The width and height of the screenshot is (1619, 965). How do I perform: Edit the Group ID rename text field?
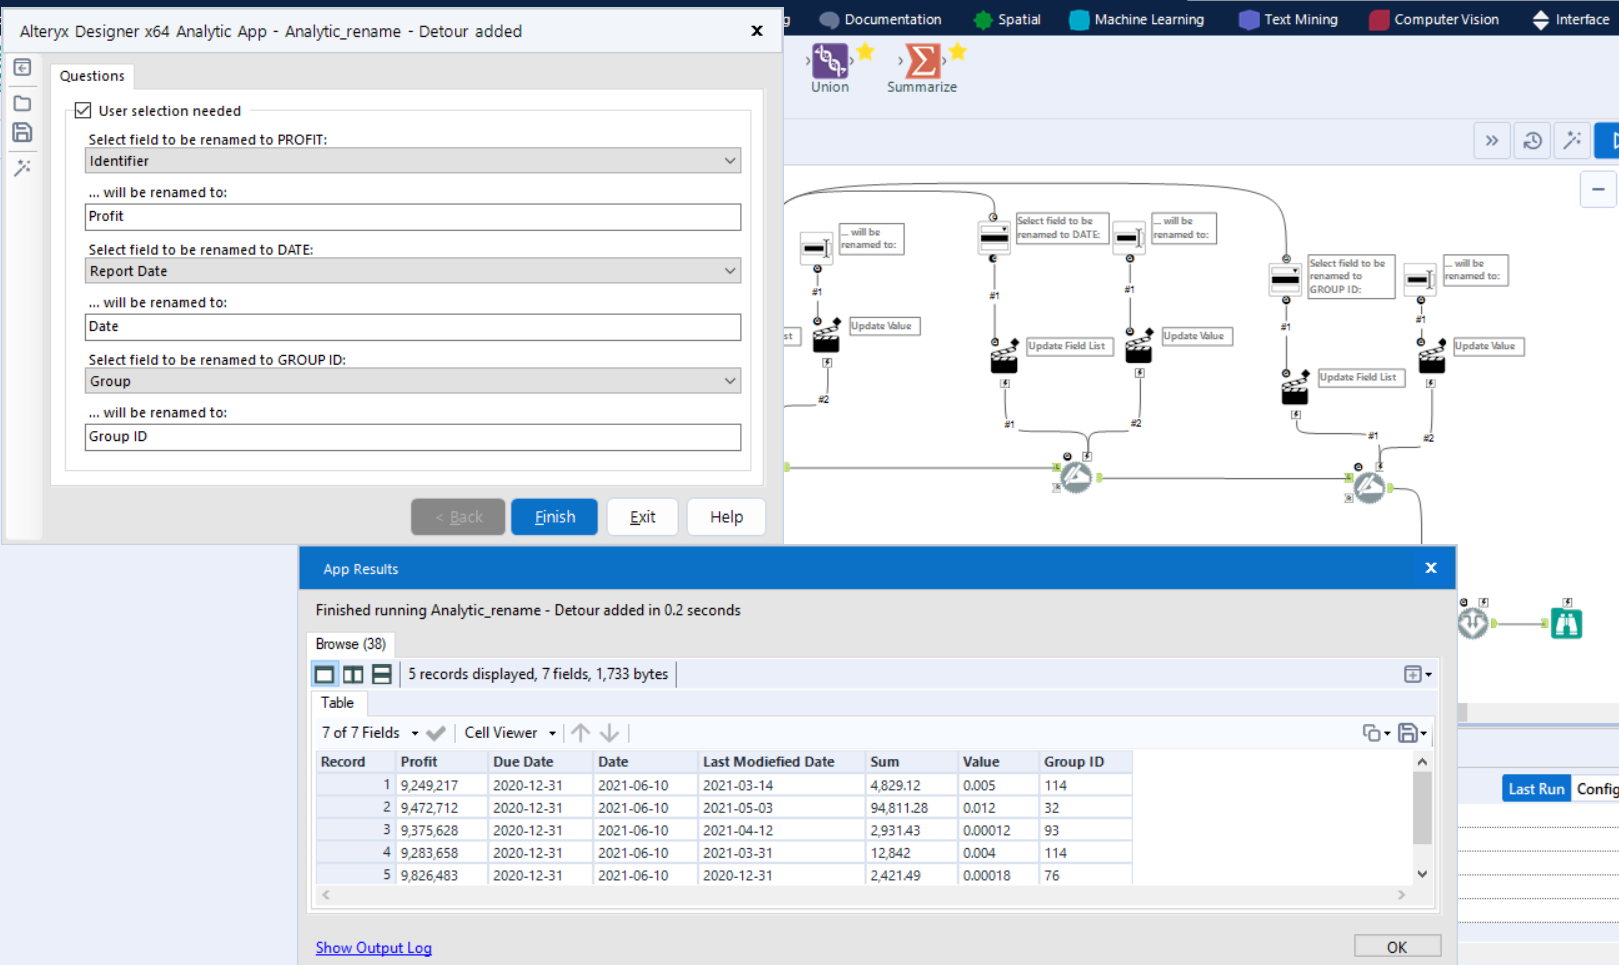[x=413, y=436]
